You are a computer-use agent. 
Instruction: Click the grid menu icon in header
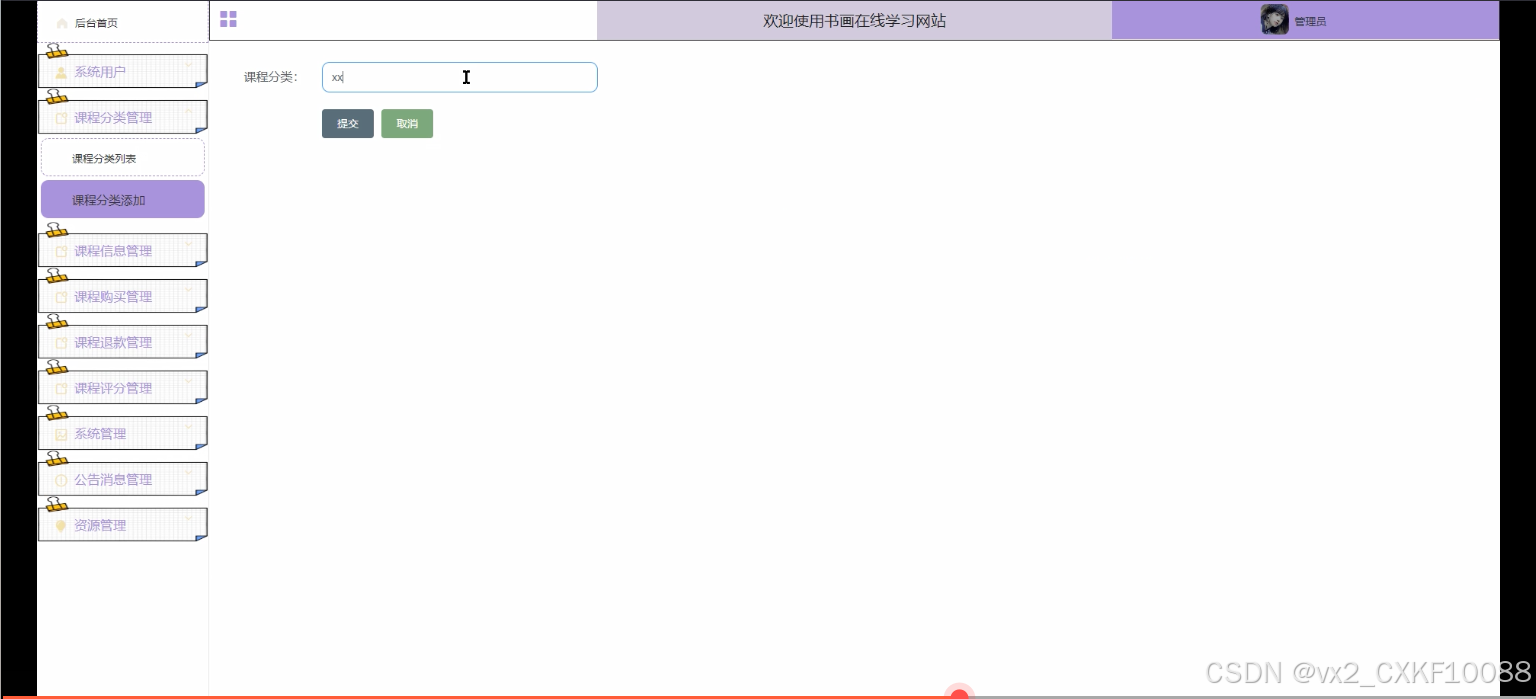click(x=228, y=19)
